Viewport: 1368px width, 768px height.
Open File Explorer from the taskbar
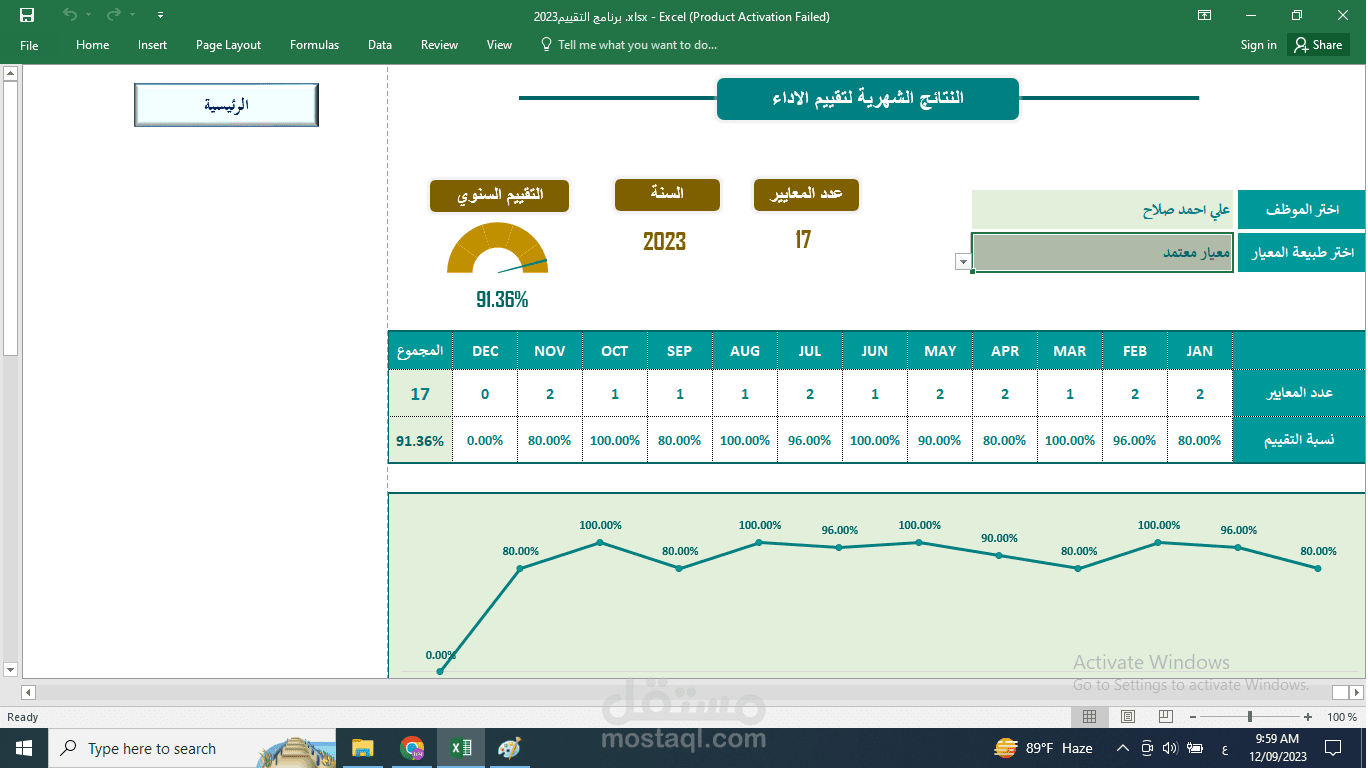[x=363, y=748]
